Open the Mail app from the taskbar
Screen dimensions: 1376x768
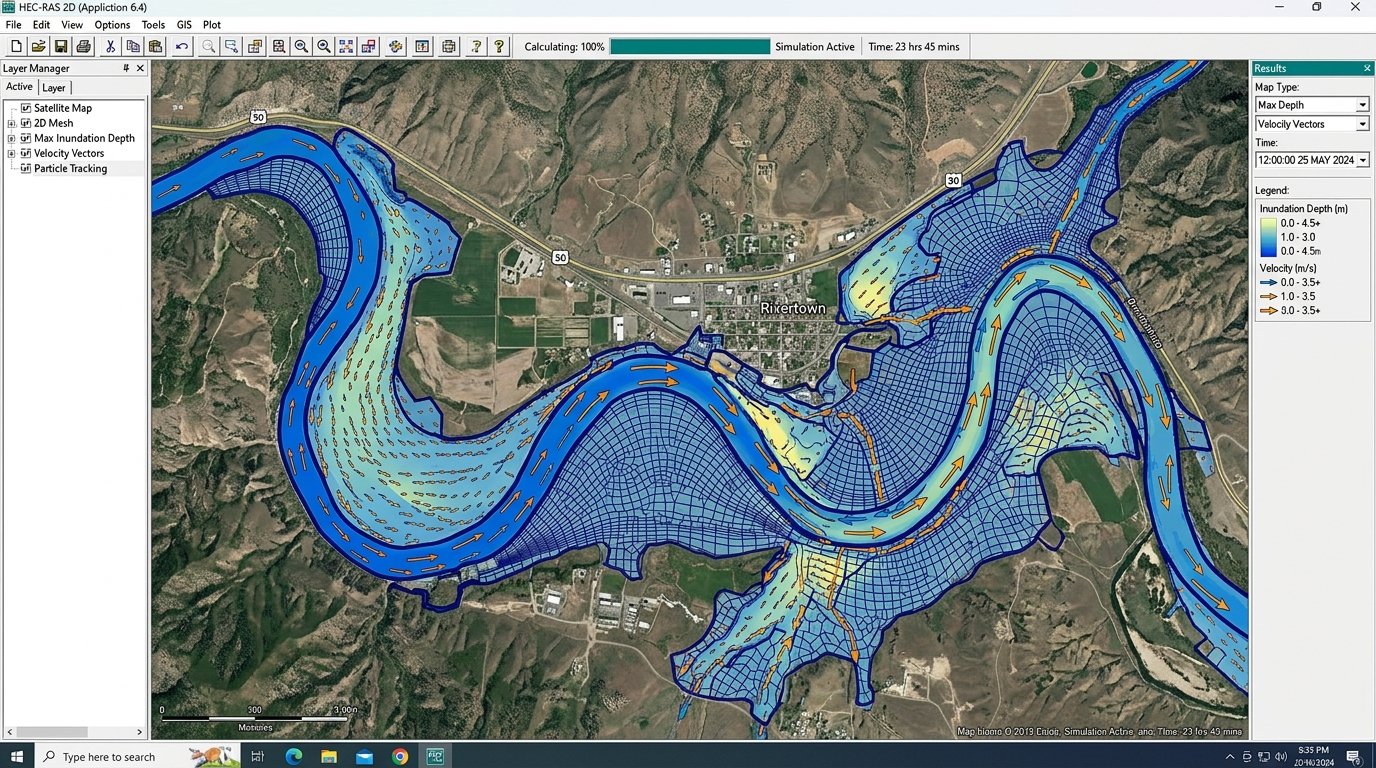click(364, 757)
